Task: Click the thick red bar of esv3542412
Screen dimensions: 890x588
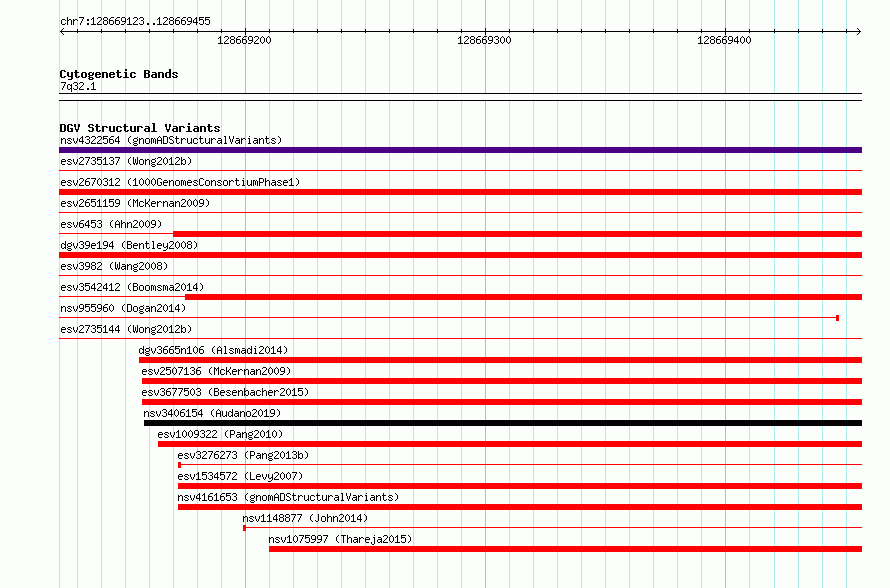Action: click(x=523, y=297)
